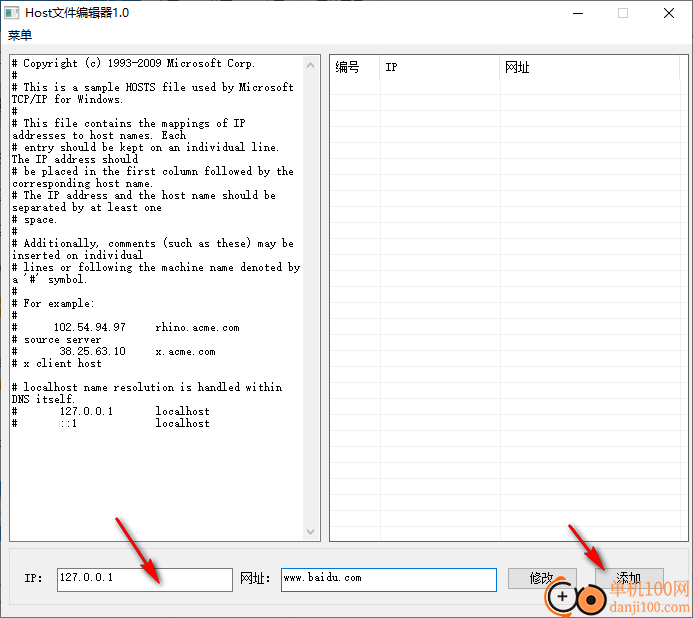
Task: Click the text "102.54.94.97"
Action: point(90,328)
